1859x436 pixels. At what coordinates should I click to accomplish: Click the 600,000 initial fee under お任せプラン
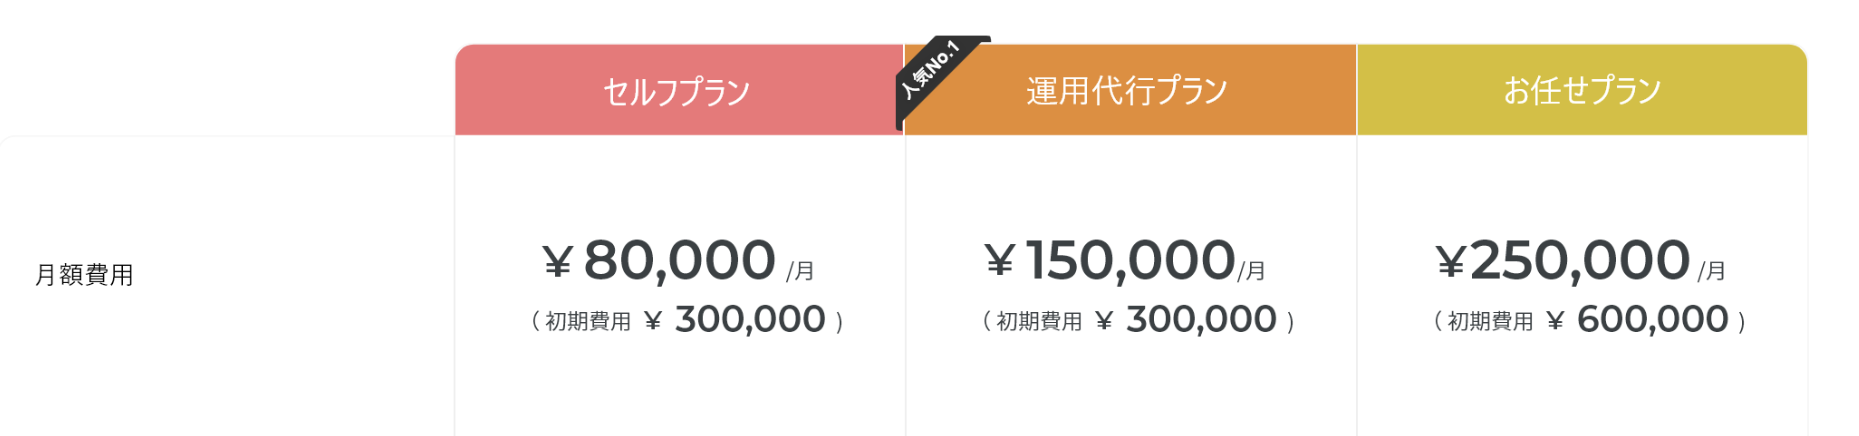[x=1652, y=320]
